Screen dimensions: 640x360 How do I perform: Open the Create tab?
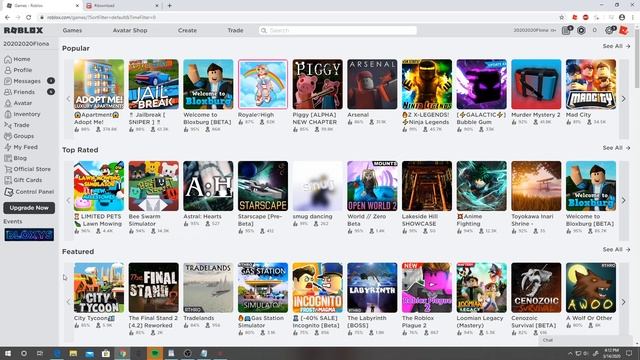pos(187,31)
